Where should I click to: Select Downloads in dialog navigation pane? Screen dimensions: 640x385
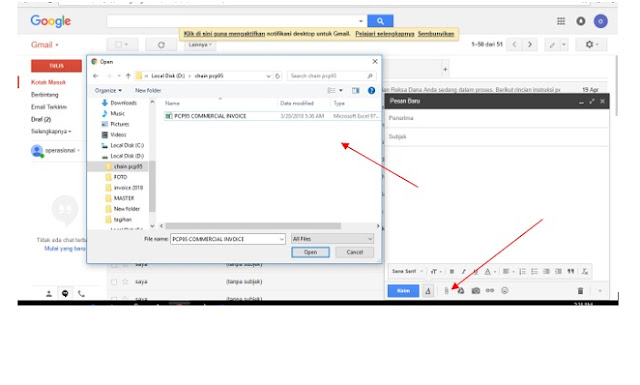tap(123, 103)
